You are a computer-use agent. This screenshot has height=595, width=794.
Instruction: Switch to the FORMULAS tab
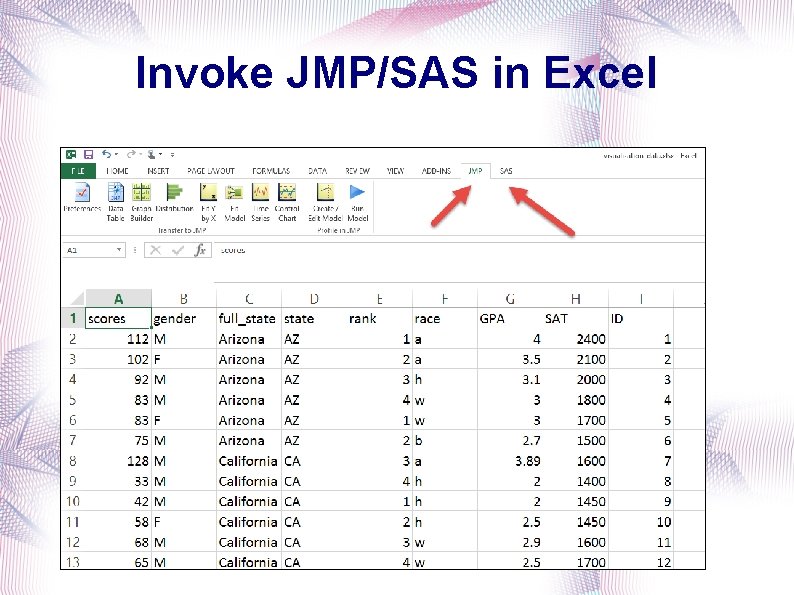click(271, 171)
